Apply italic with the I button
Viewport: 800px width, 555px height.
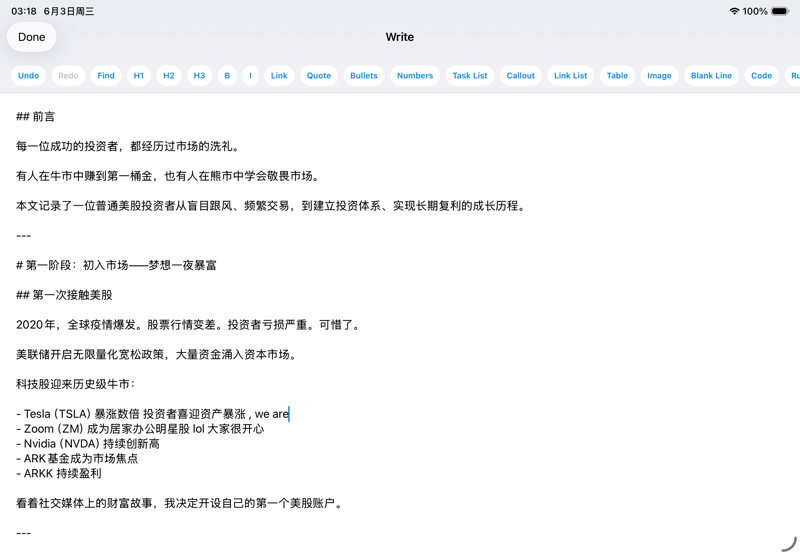click(251, 75)
